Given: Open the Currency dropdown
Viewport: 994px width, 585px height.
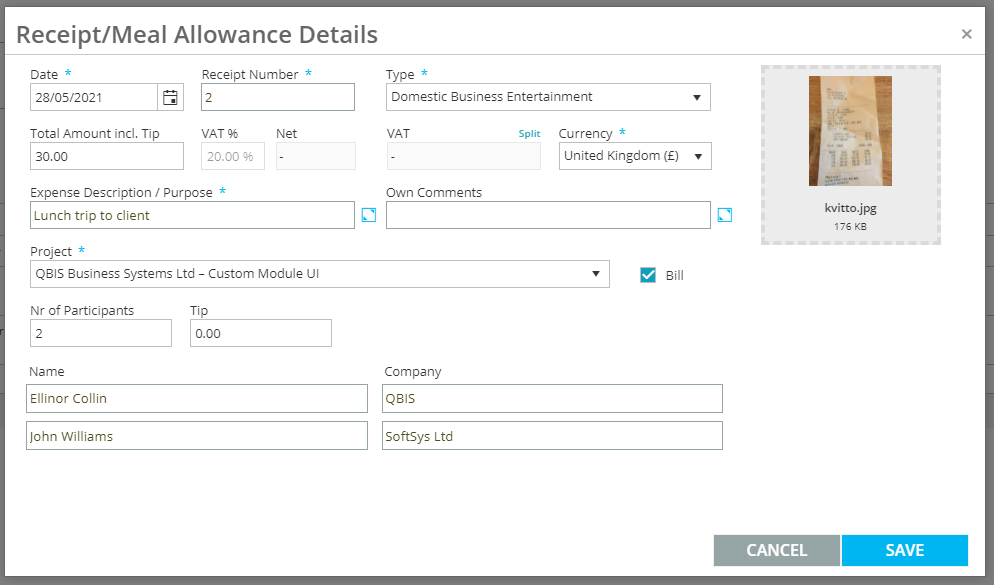Looking at the screenshot, I should 635,156.
